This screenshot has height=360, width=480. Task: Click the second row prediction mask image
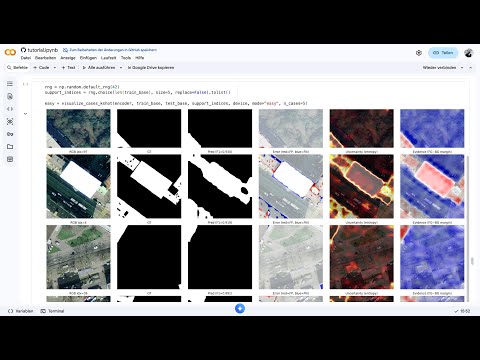[220, 186]
